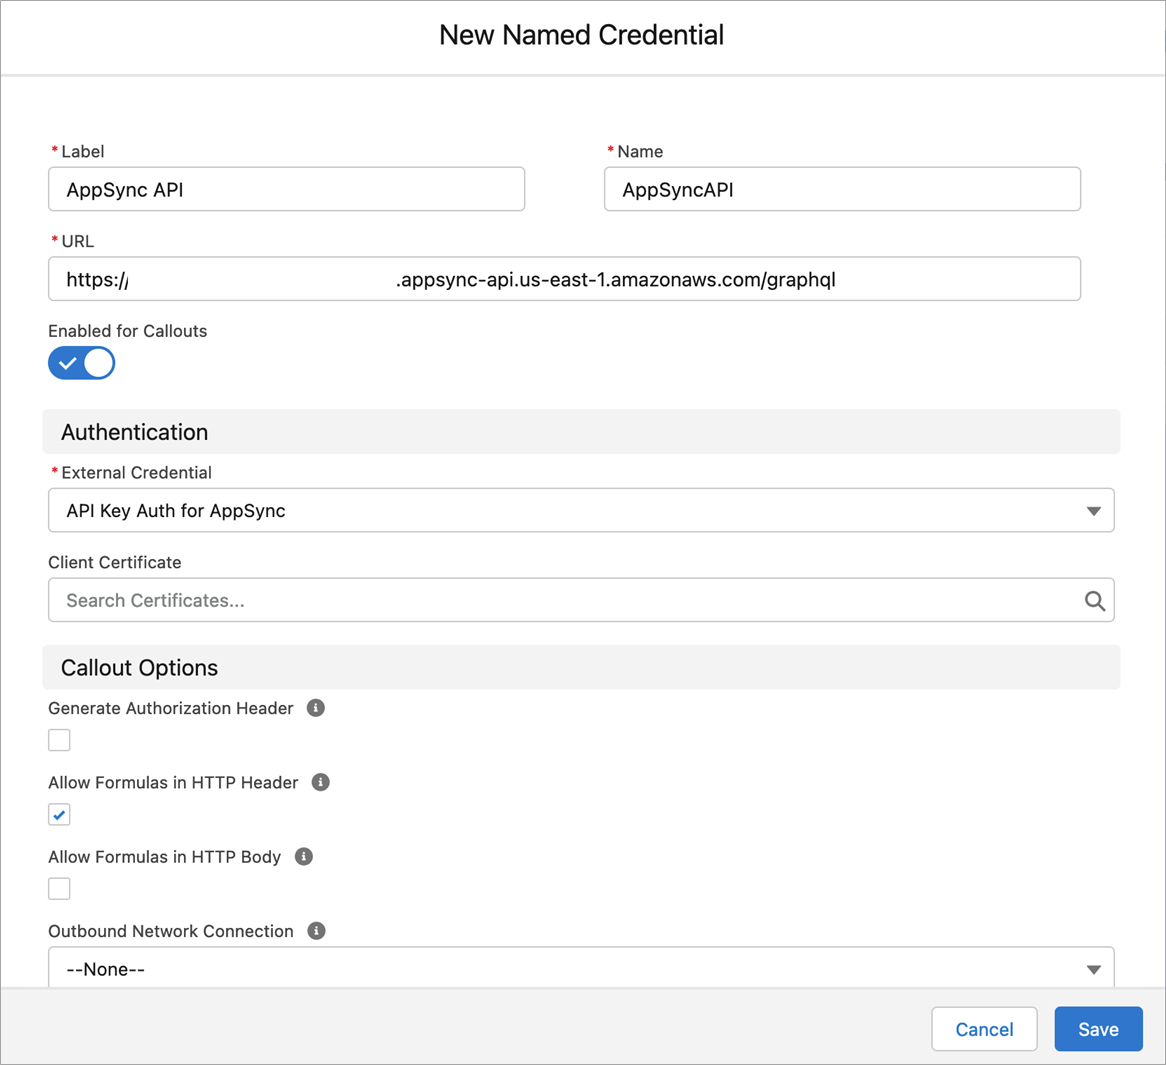Click the Client Certificate label
The width and height of the screenshot is (1166, 1065).
click(115, 562)
